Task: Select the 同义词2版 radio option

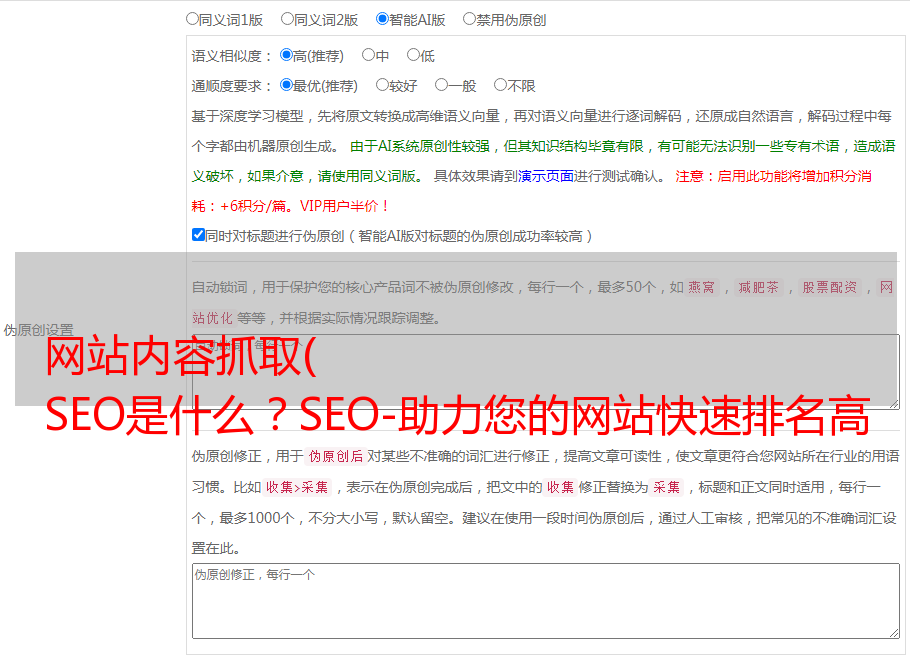Action: pyautogui.click(x=287, y=19)
